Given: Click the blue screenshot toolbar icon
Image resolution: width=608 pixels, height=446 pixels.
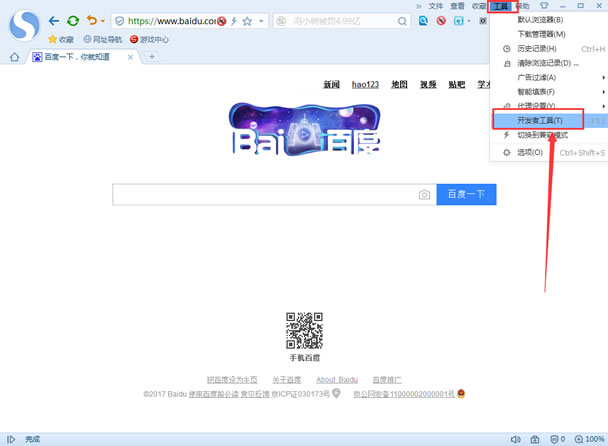Looking at the screenshot, I should pos(459,21).
